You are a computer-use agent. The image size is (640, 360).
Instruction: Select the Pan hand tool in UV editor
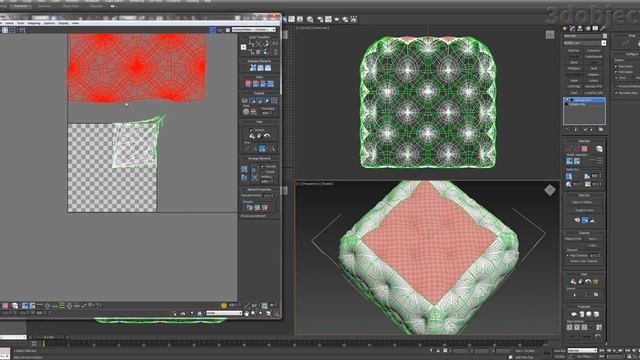click(246, 313)
